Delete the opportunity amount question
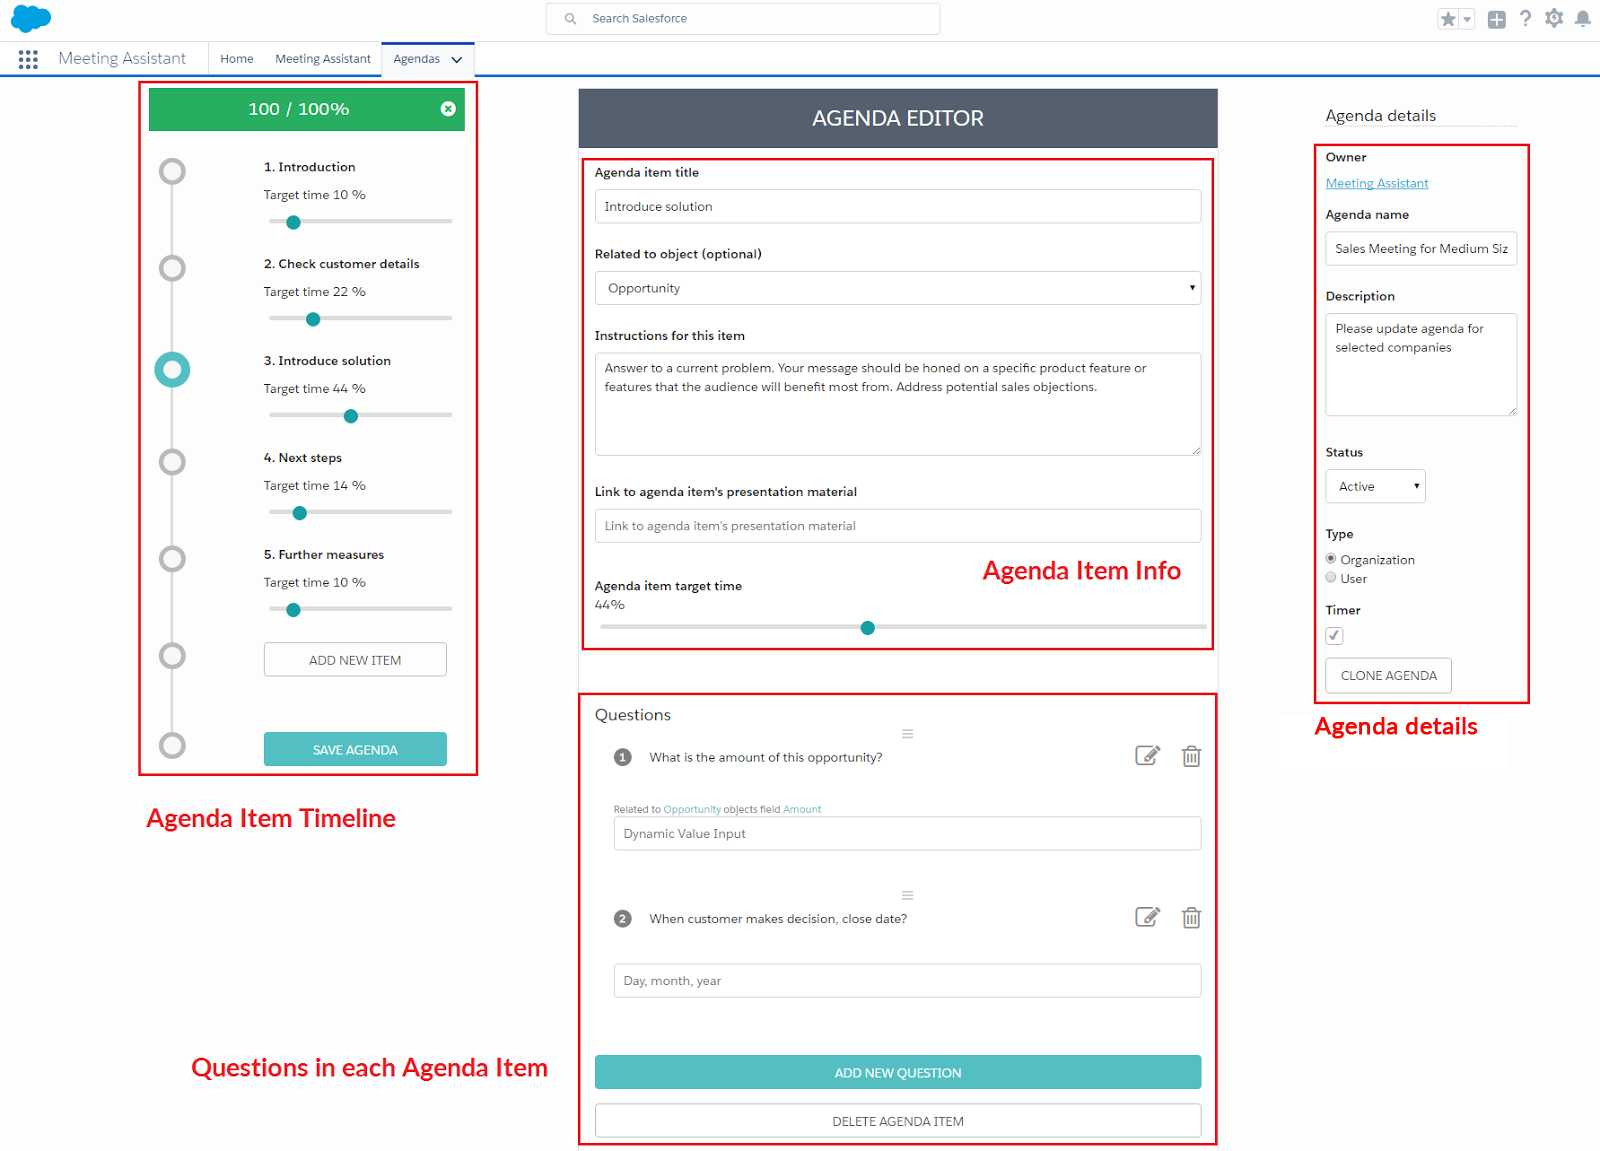 pyautogui.click(x=1191, y=756)
